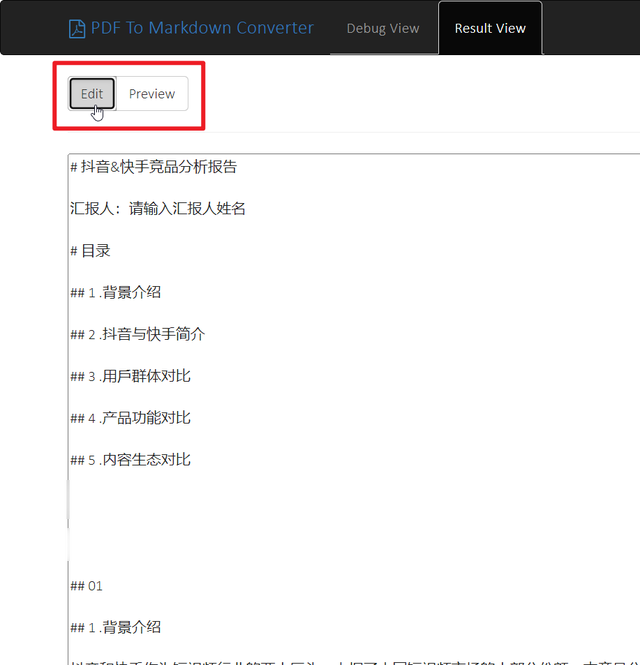Screen dimensions: 640x665
Task: Click the '# 抖音&快手竞品分析报告' heading line
Action: [154, 167]
